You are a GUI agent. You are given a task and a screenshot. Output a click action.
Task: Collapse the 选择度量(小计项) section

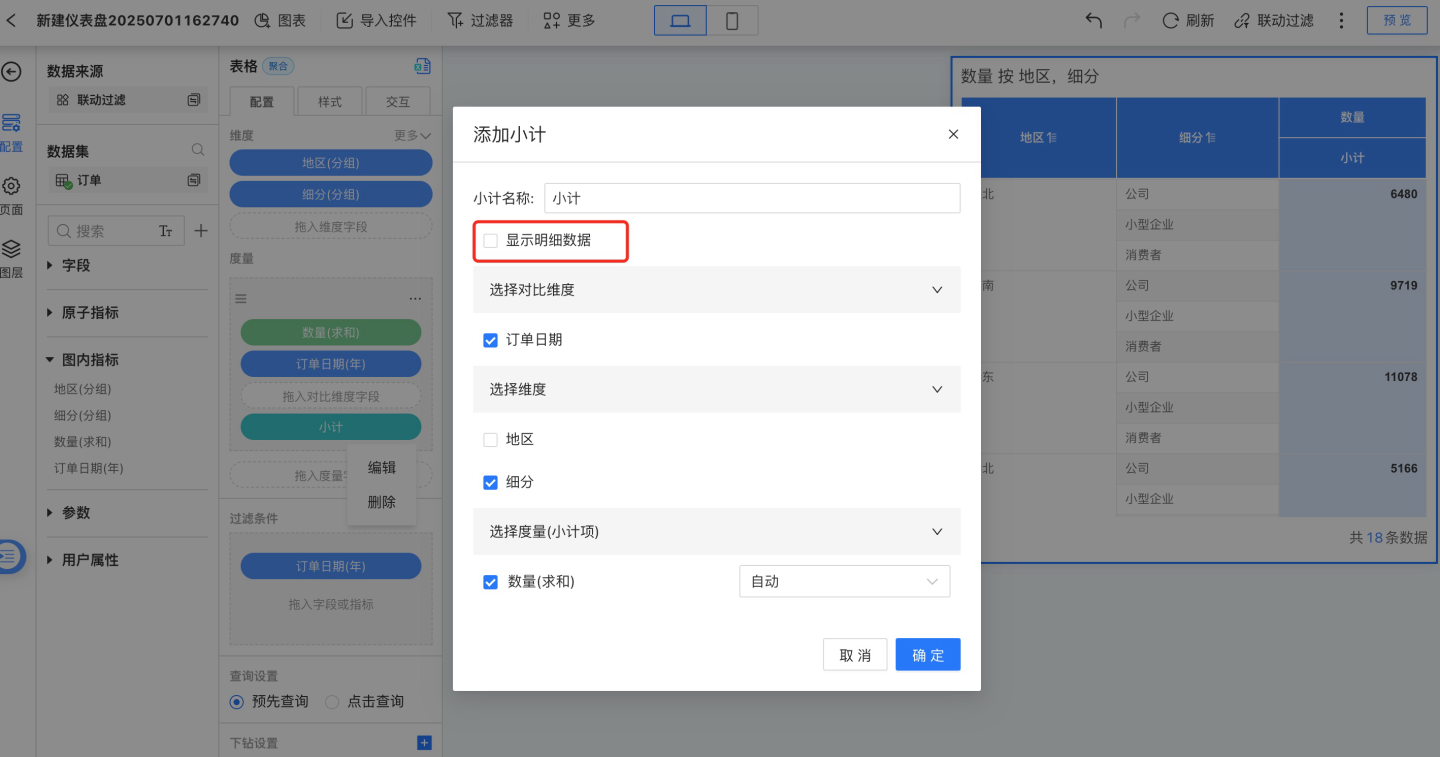click(937, 532)
